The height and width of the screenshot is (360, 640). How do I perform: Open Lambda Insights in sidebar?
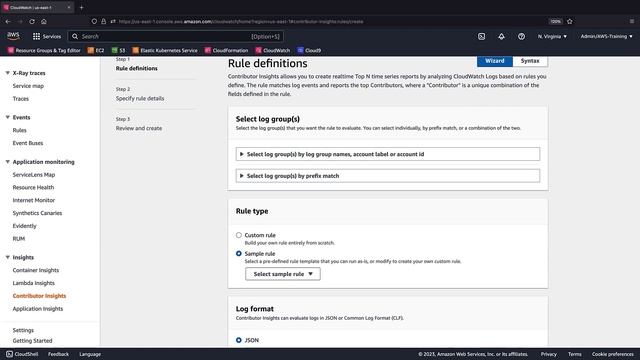click(x=33, y=283)
